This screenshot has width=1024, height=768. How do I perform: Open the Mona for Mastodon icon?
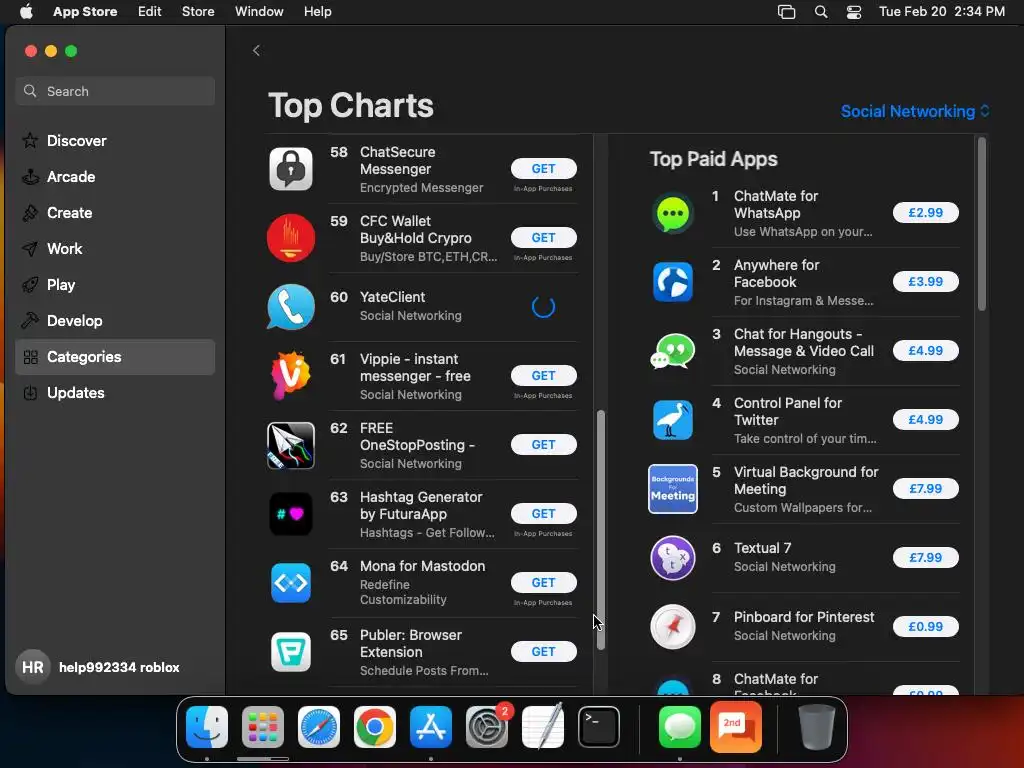291,583
